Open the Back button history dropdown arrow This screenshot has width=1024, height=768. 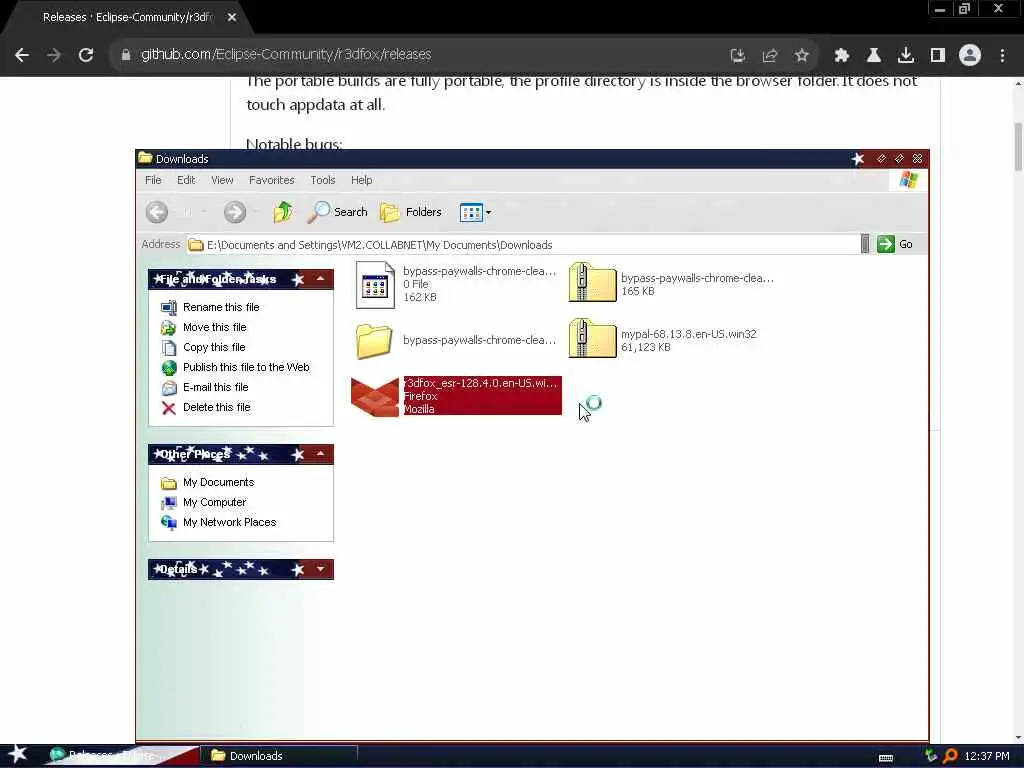click(x=204, y=212)
